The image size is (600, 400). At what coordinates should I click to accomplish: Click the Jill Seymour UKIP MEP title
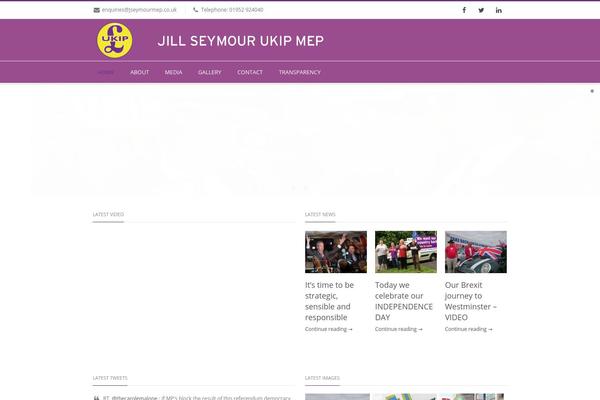point(241,41)
